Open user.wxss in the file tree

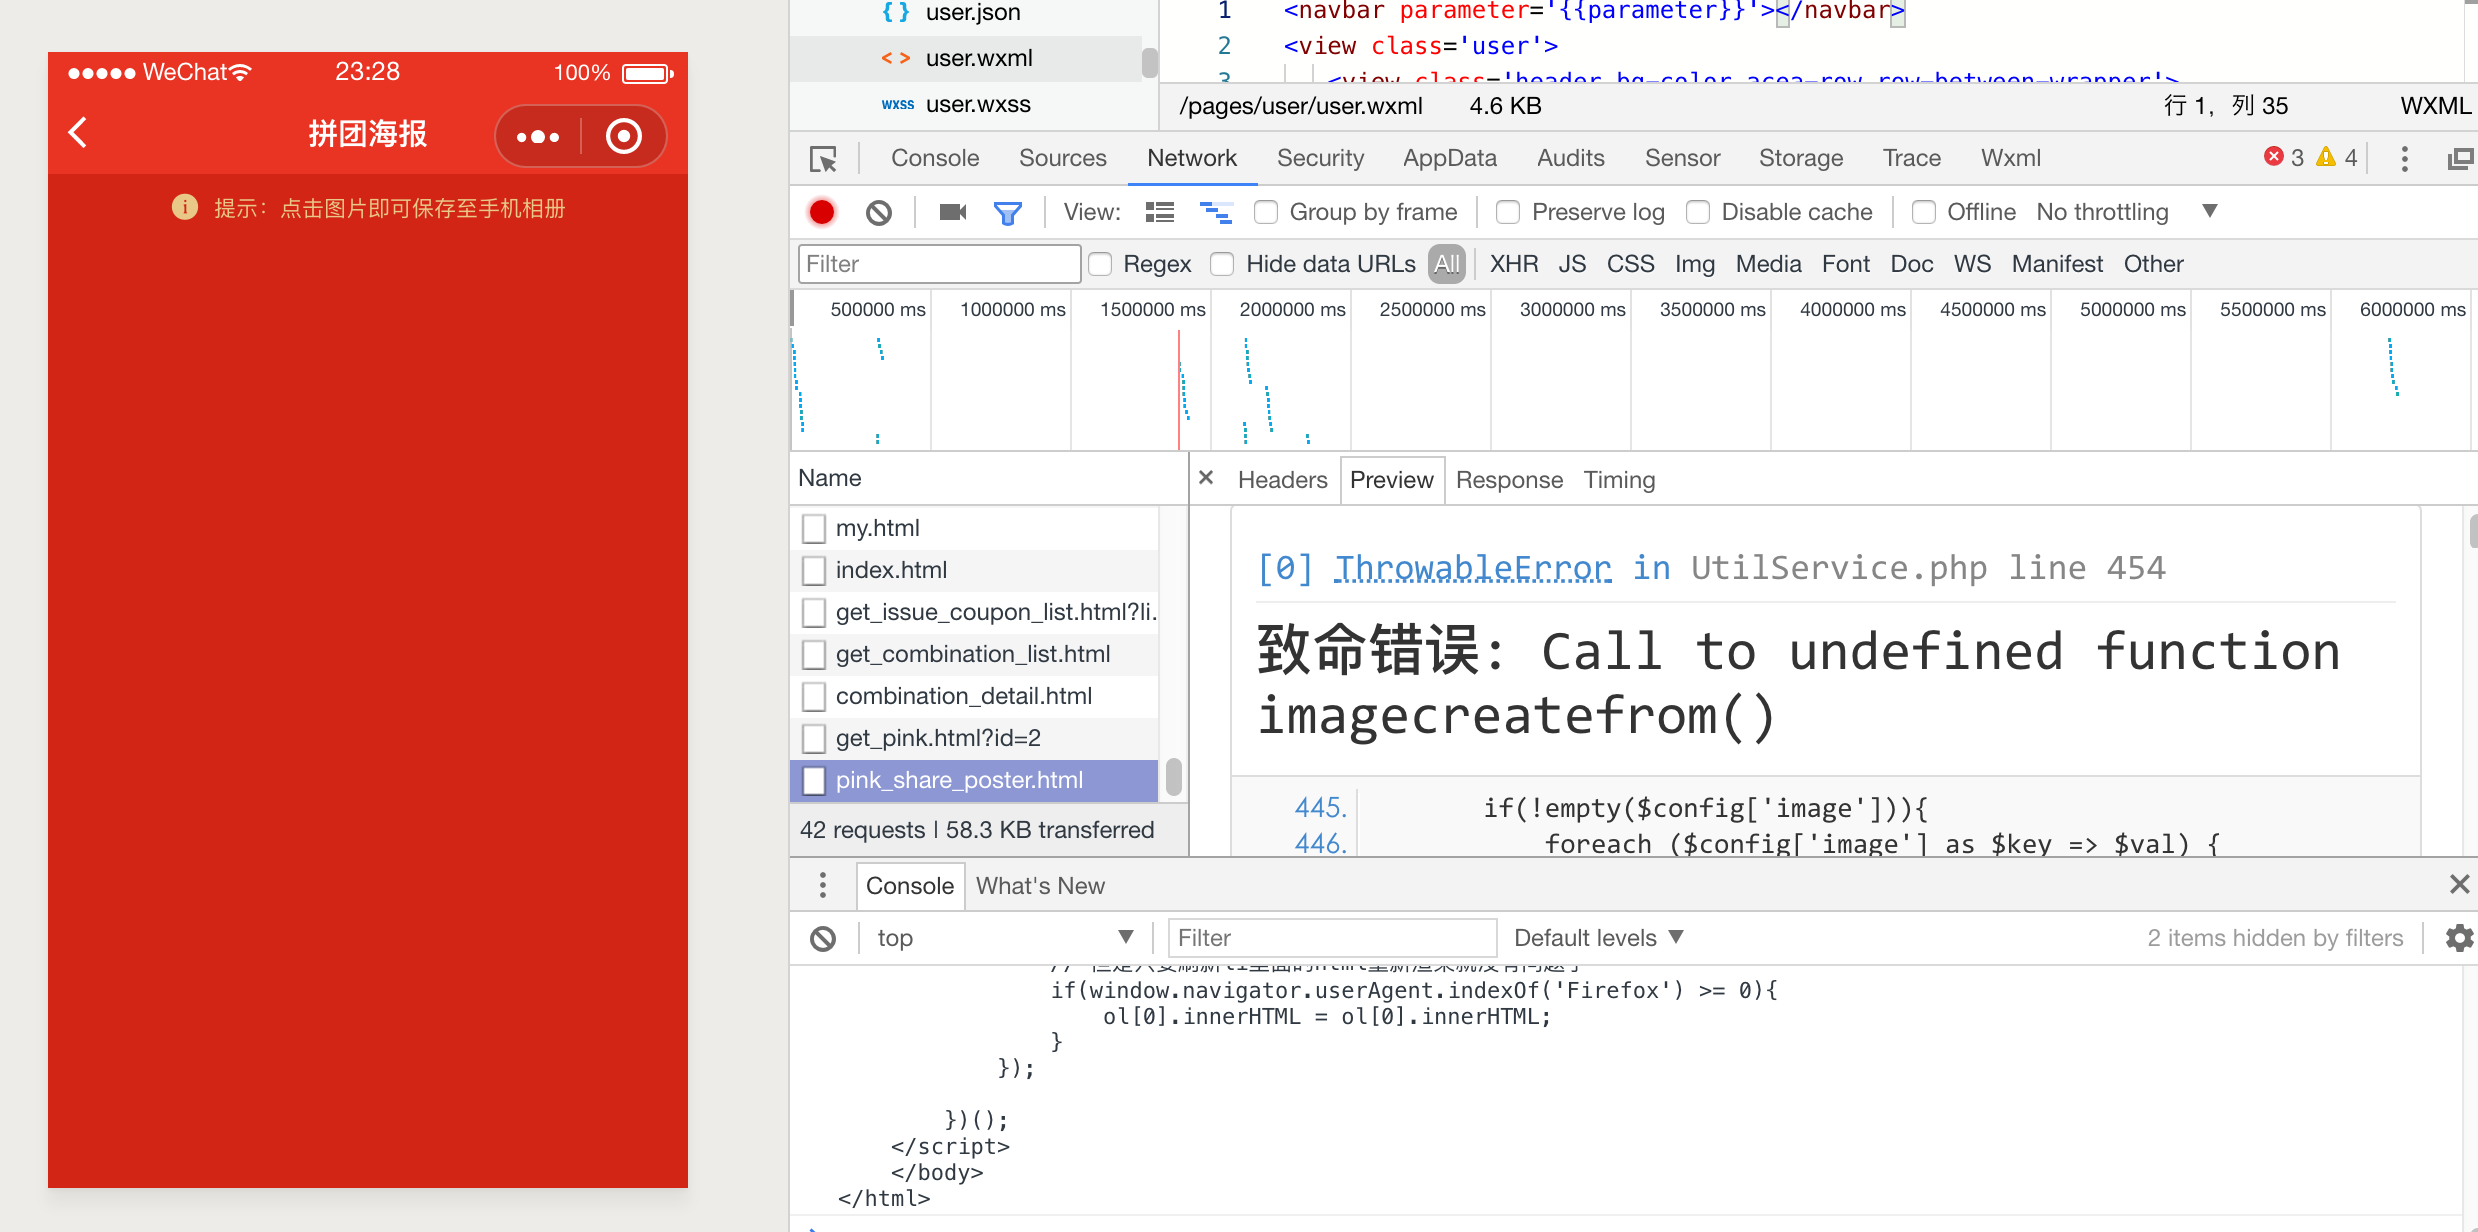click(x=977, y=104)
